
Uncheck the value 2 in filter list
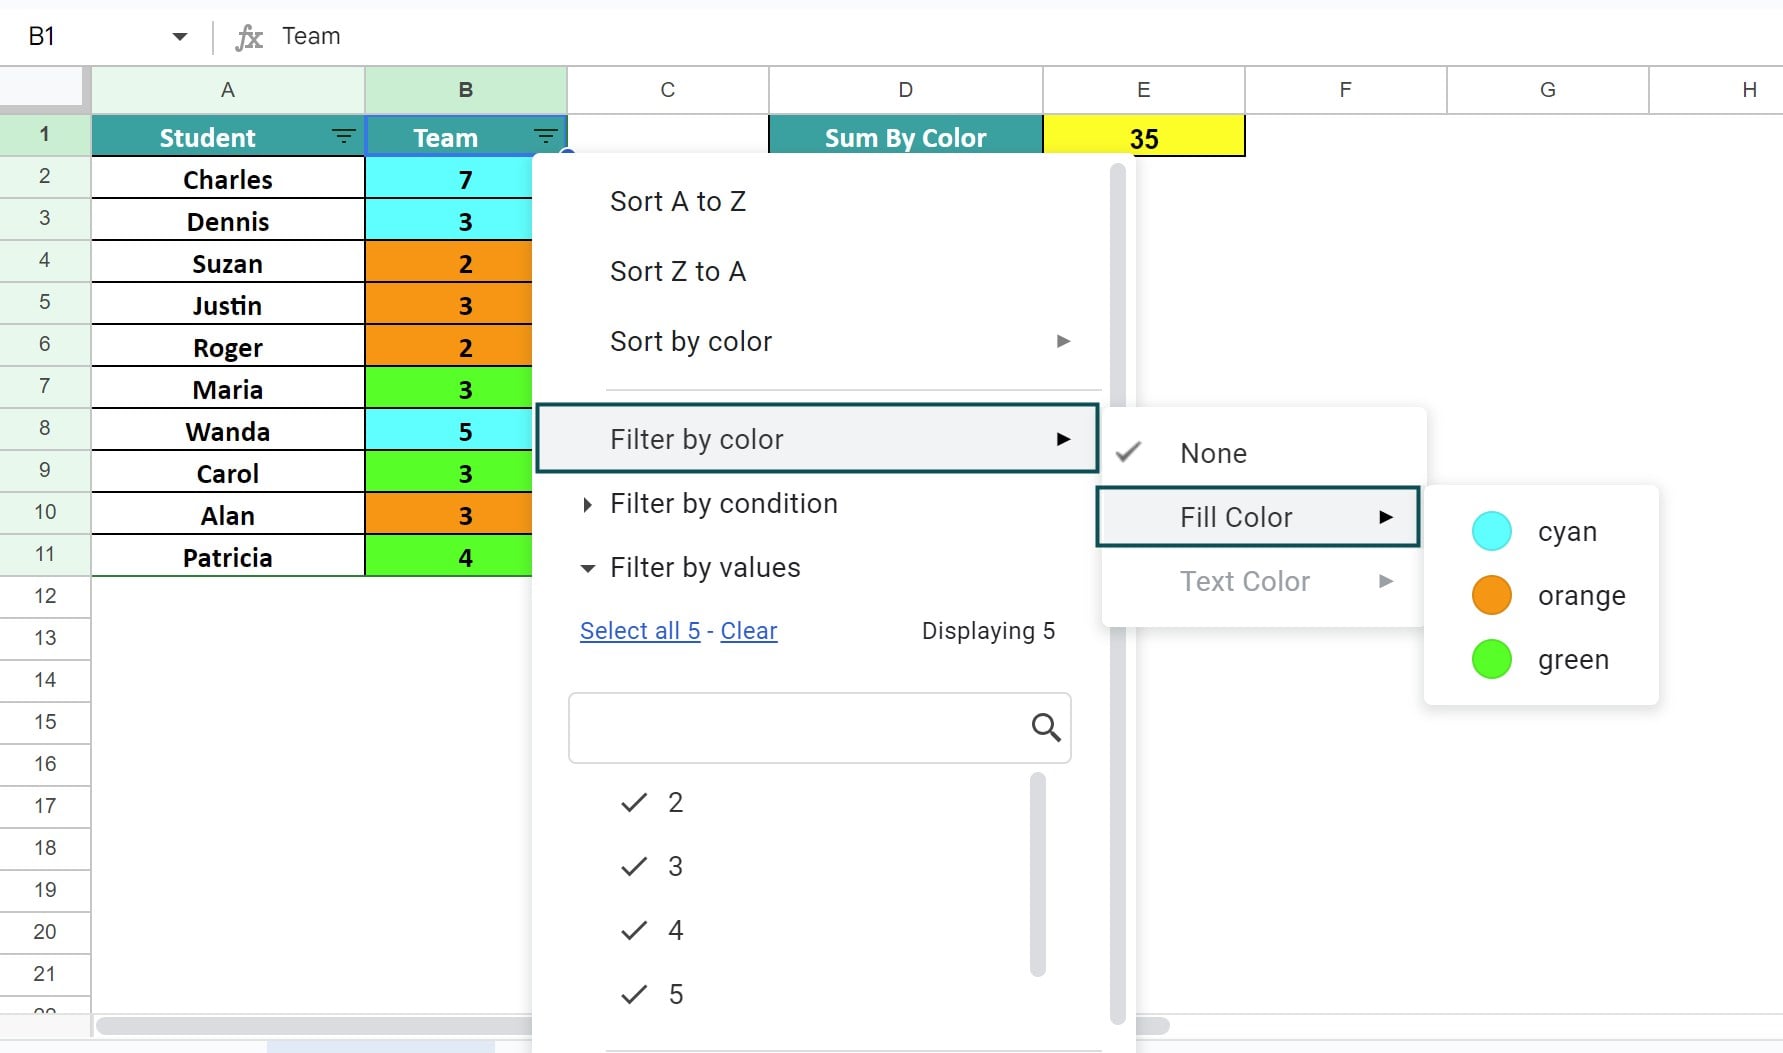(634, 802)
